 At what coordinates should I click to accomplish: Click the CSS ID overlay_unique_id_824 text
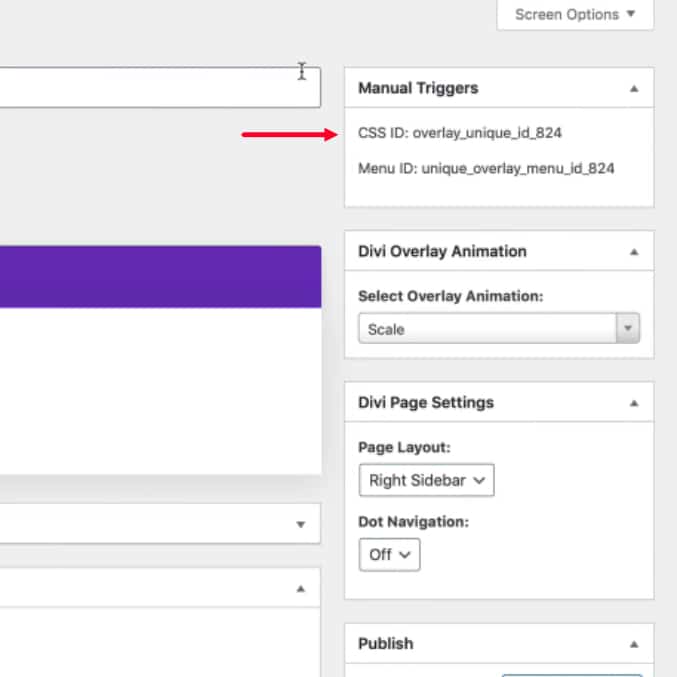[x=467, y=133]
